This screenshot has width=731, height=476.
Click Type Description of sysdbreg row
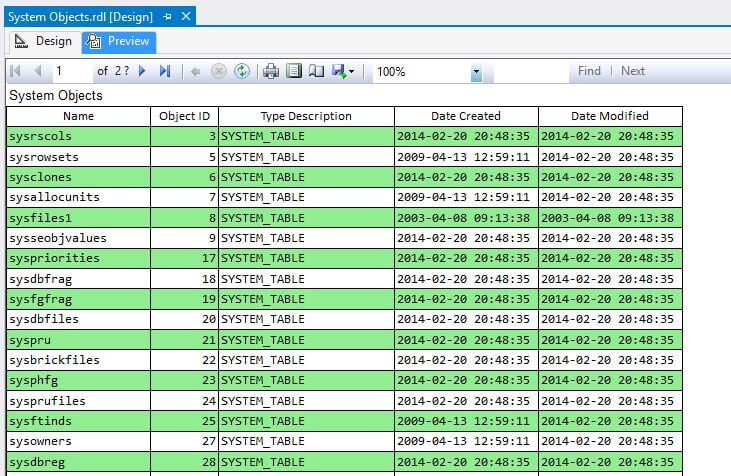point(306,462)
